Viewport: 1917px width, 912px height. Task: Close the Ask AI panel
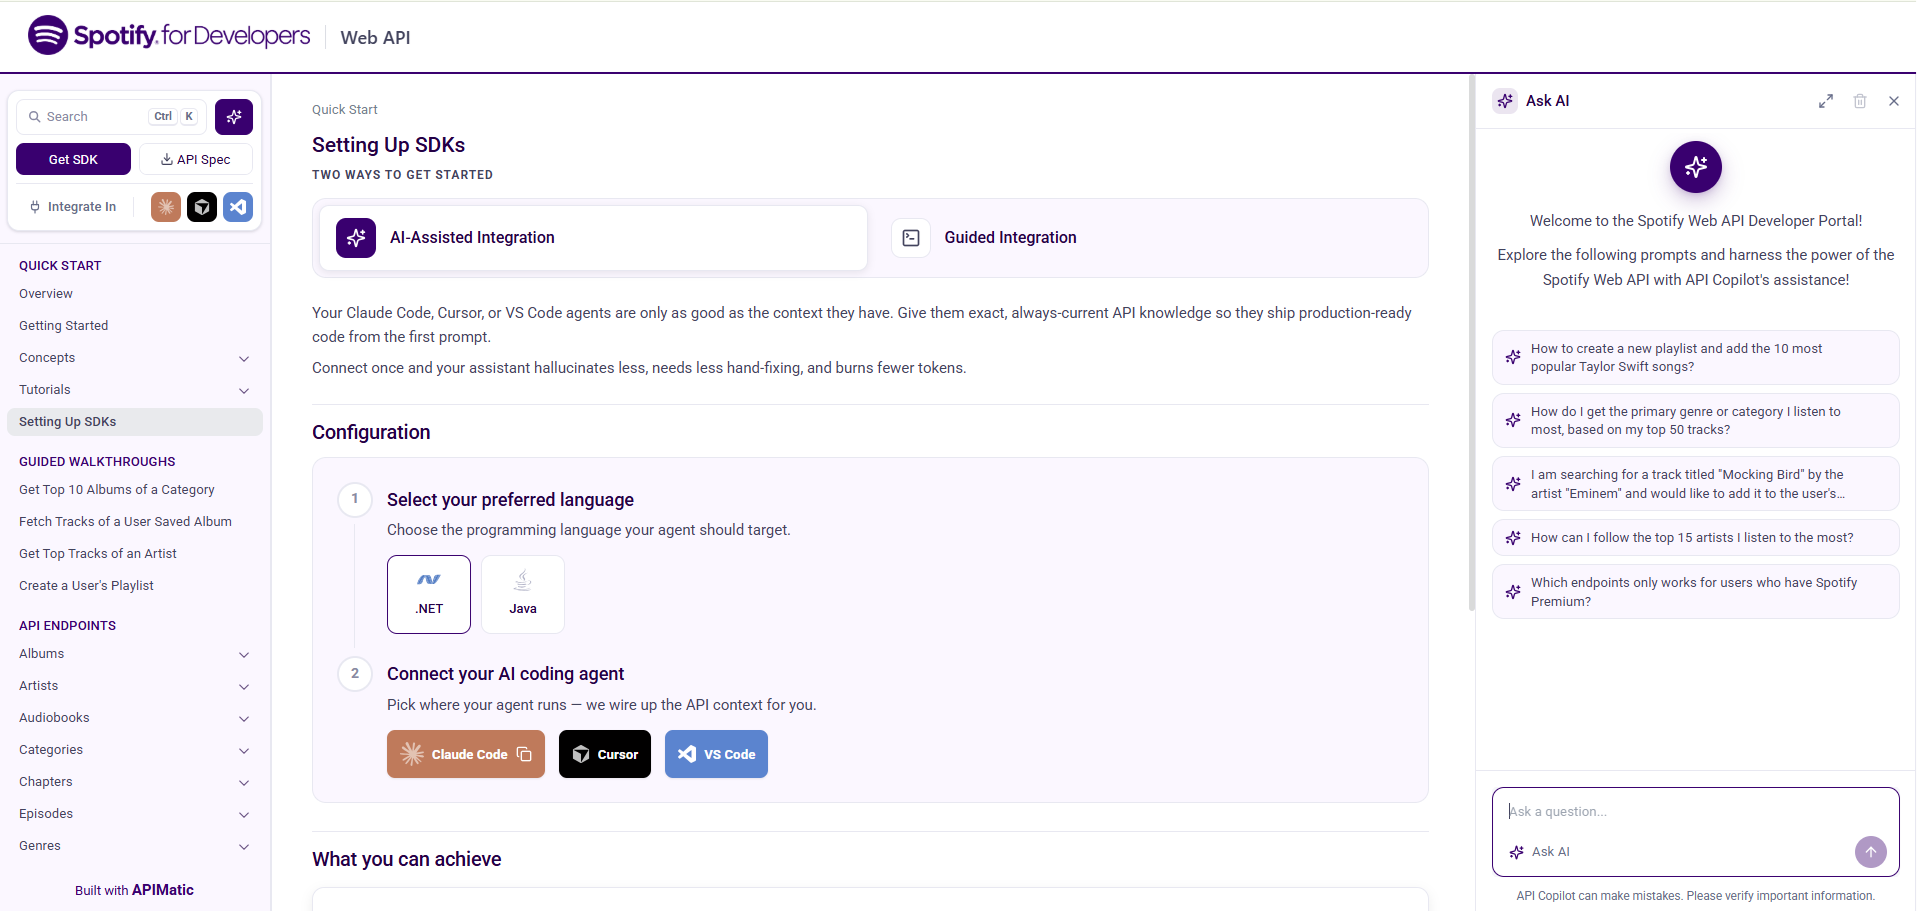click(x=1894, y=101)
